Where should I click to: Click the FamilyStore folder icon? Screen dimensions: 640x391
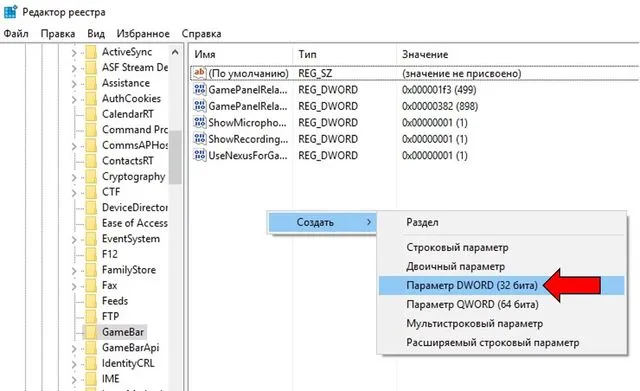(x=91, y=270)
